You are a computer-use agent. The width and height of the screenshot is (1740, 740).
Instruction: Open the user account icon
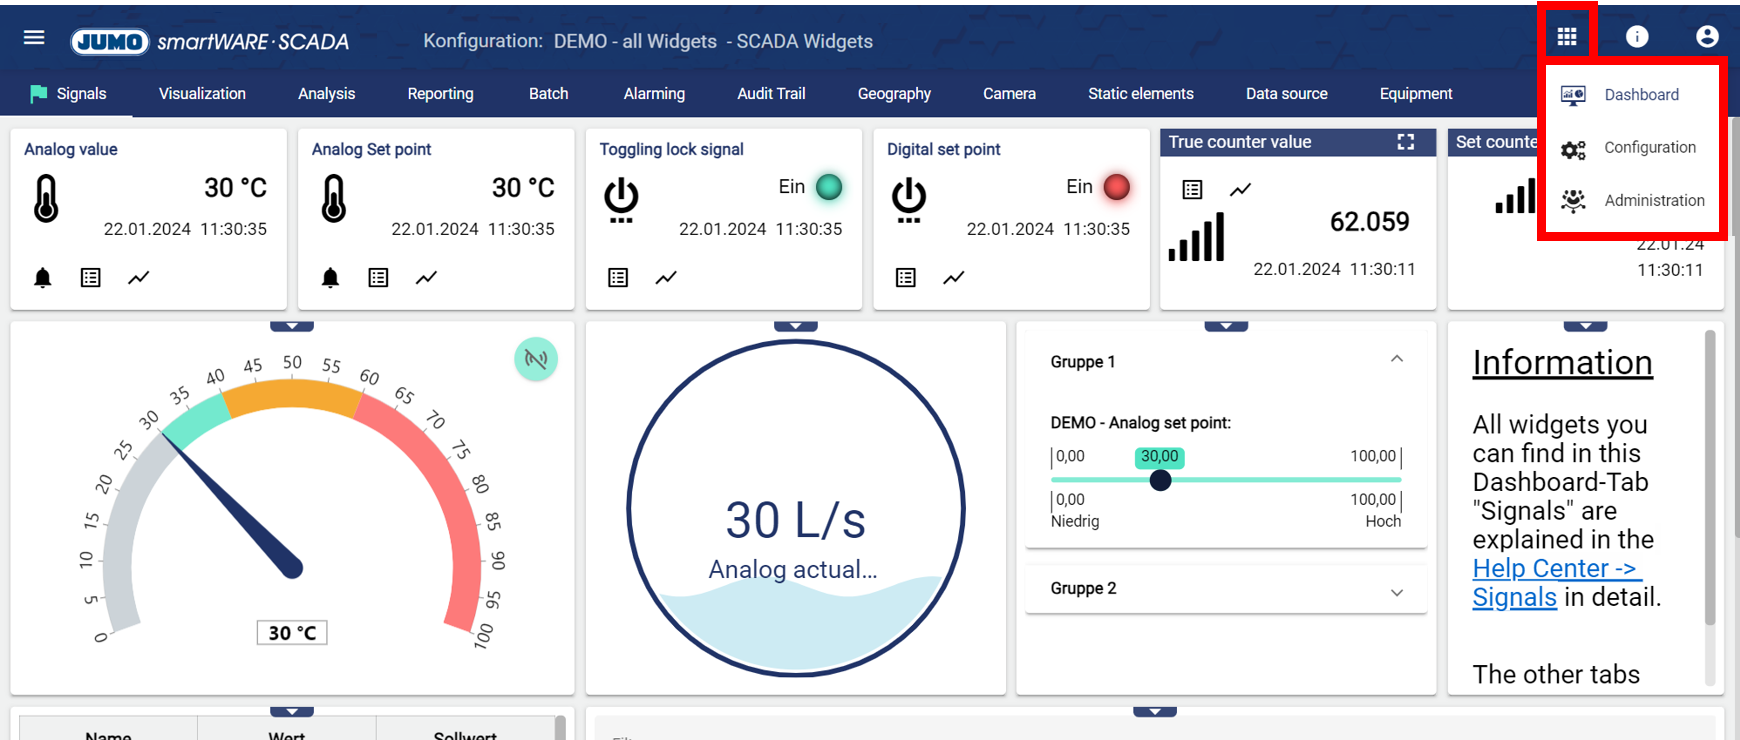pyautogui.click(x=1707, y=37)
